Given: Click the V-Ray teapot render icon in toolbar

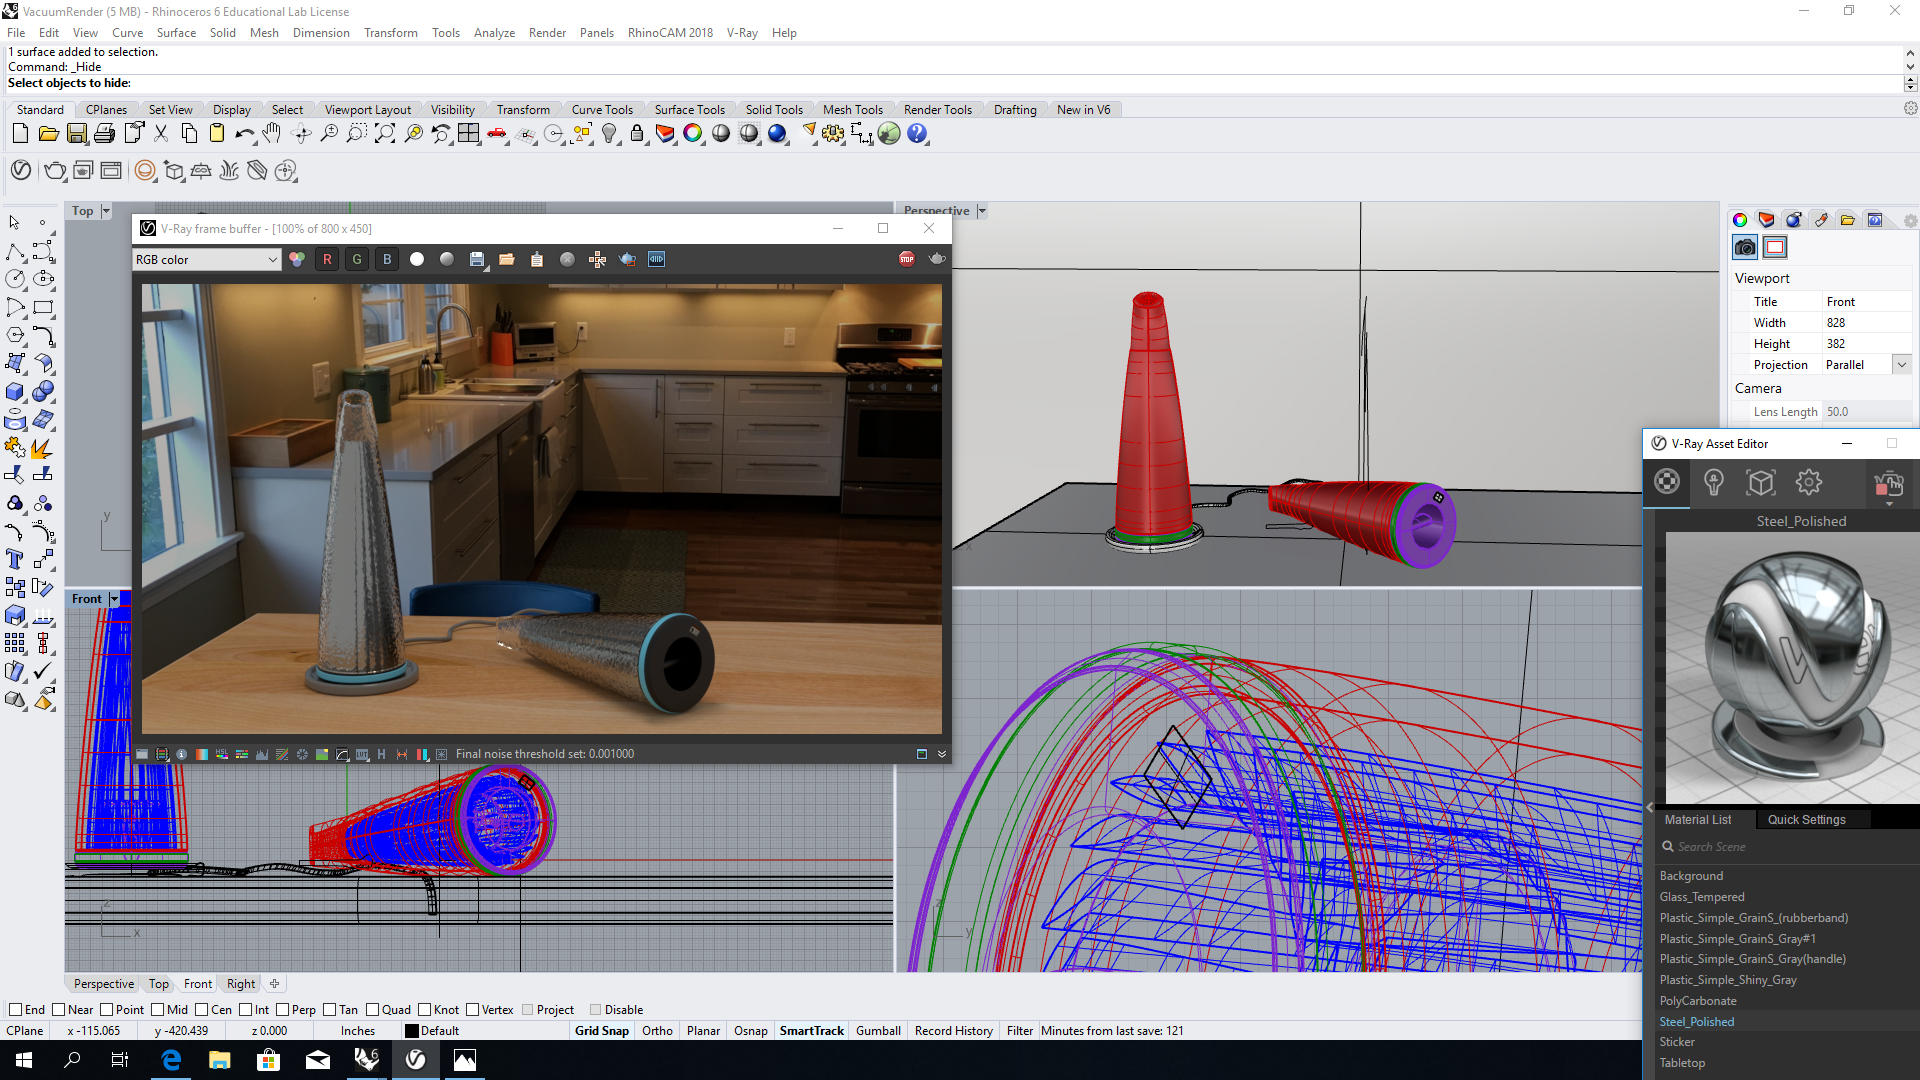Looking at the screenshot, I should tap(55, 171).
